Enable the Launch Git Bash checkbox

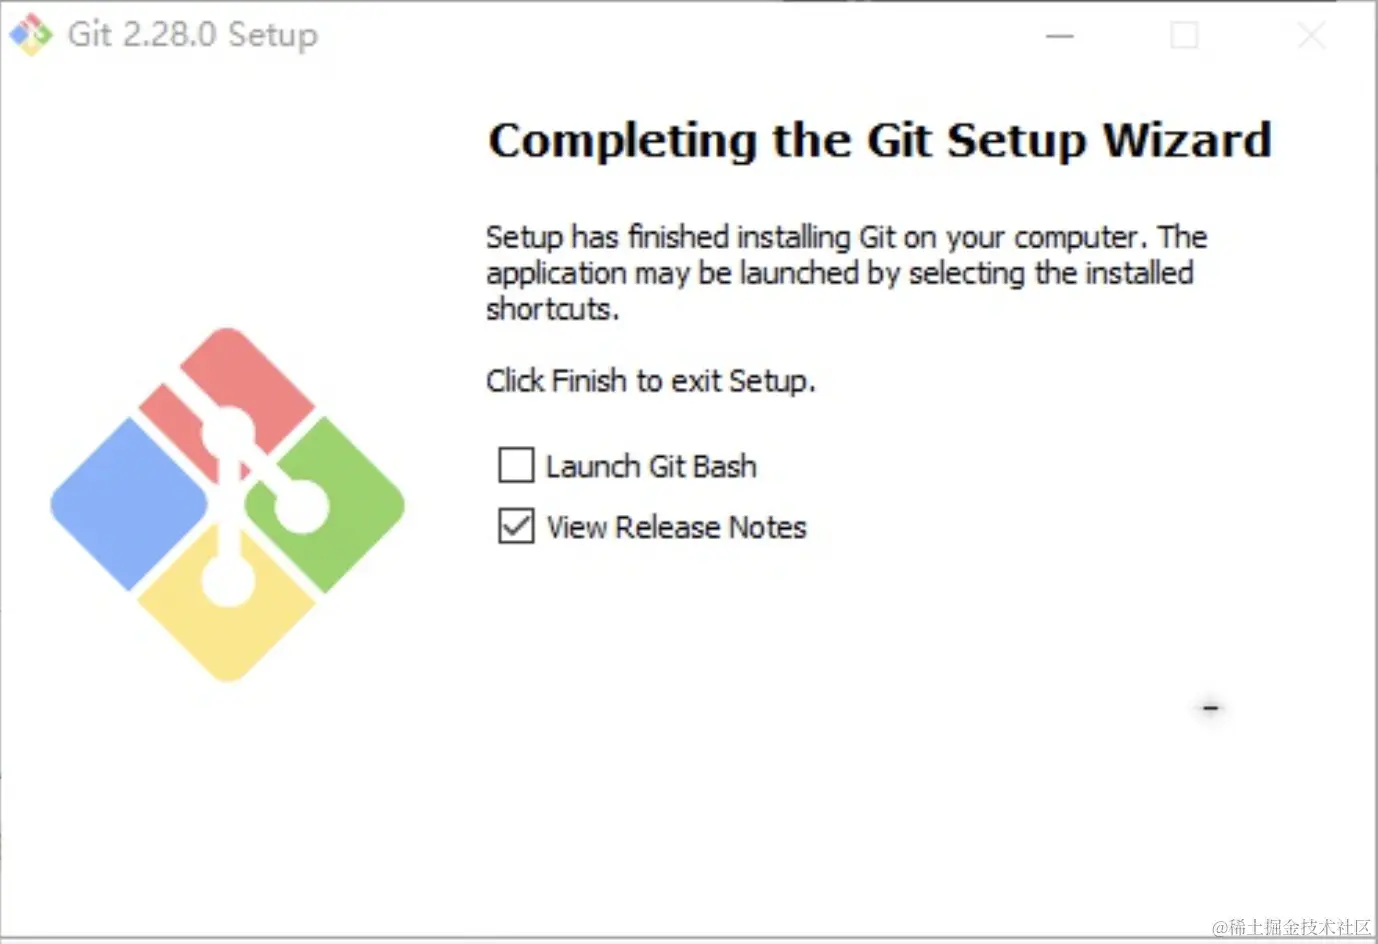point(516,465)
